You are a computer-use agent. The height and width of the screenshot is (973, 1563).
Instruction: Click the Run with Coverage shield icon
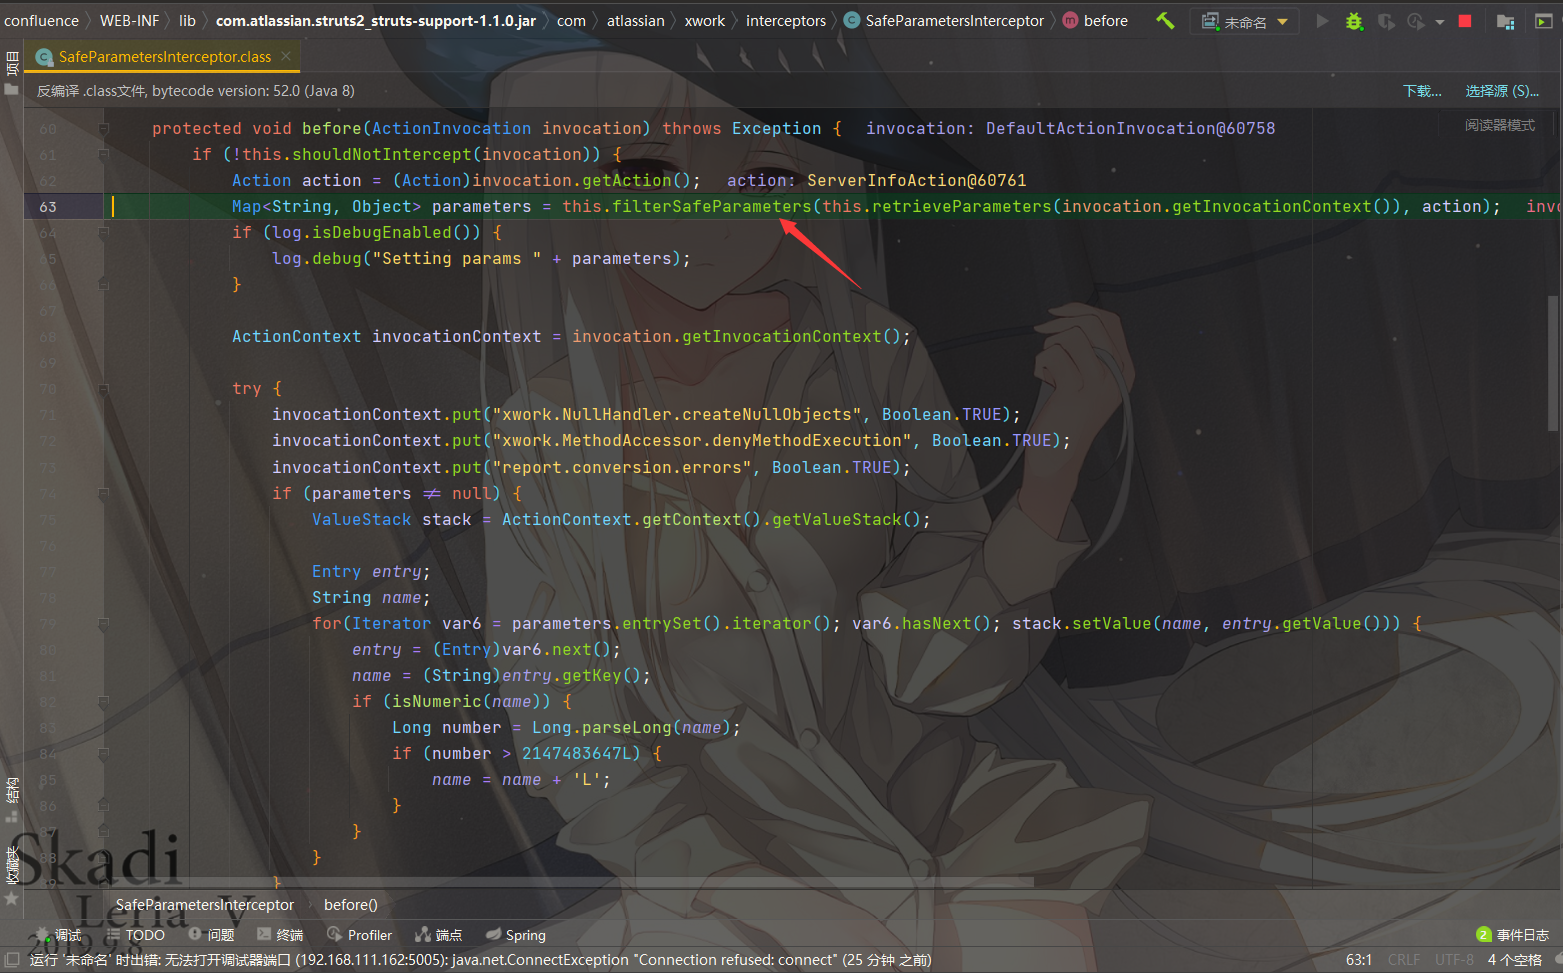1386,21
